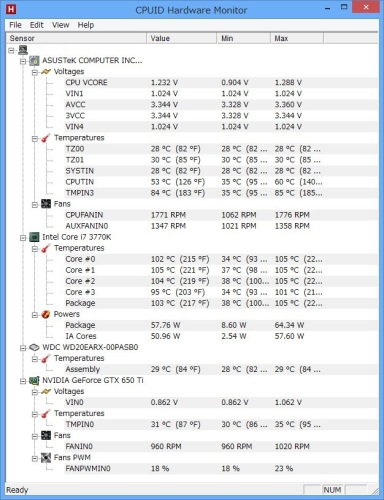Click the Fans PWM icon under NVIDIA
The width and height of the screenshot is (384, 500).
(x=46, y=458)
